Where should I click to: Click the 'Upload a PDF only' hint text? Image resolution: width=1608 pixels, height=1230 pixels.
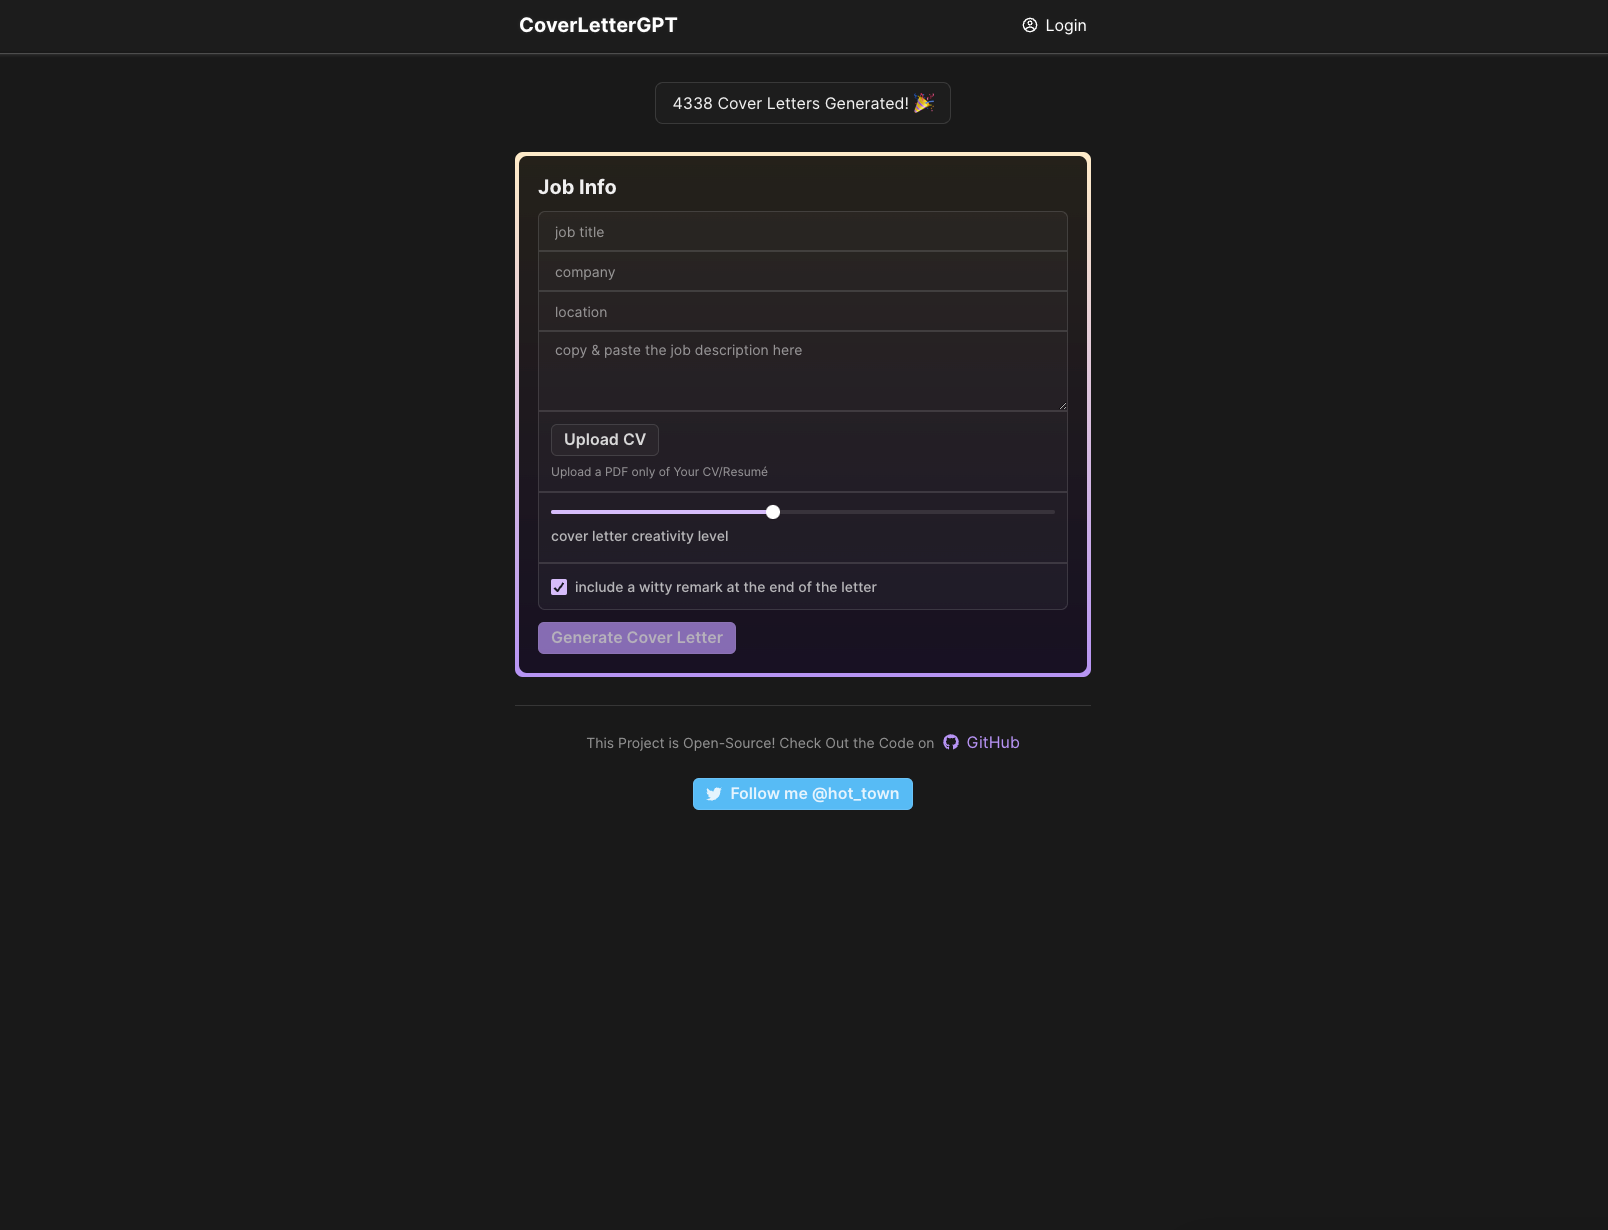pos(659,472)
